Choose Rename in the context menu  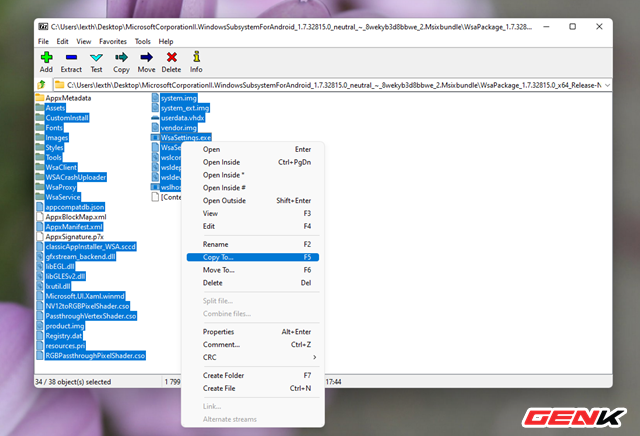[x=253, y=244]
